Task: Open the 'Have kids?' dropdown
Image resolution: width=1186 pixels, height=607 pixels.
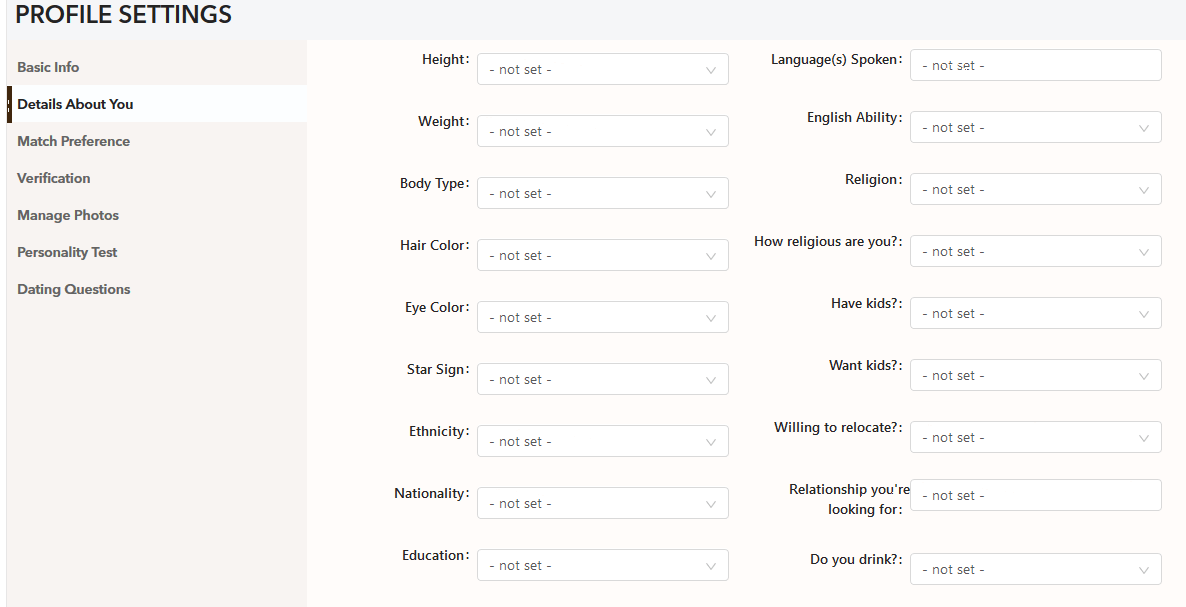Action: tap(1035, 313)
